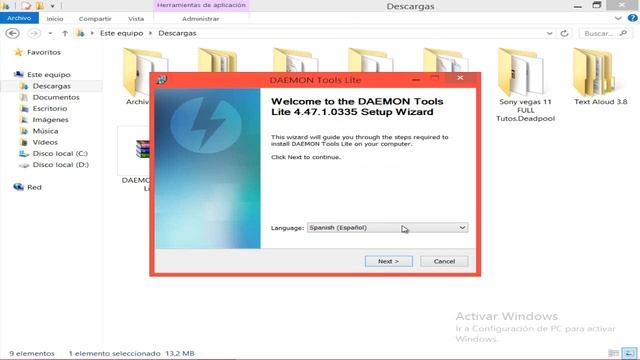Go up one folder level arrow
Screen dimensions: 640x360
pos(65,33)
